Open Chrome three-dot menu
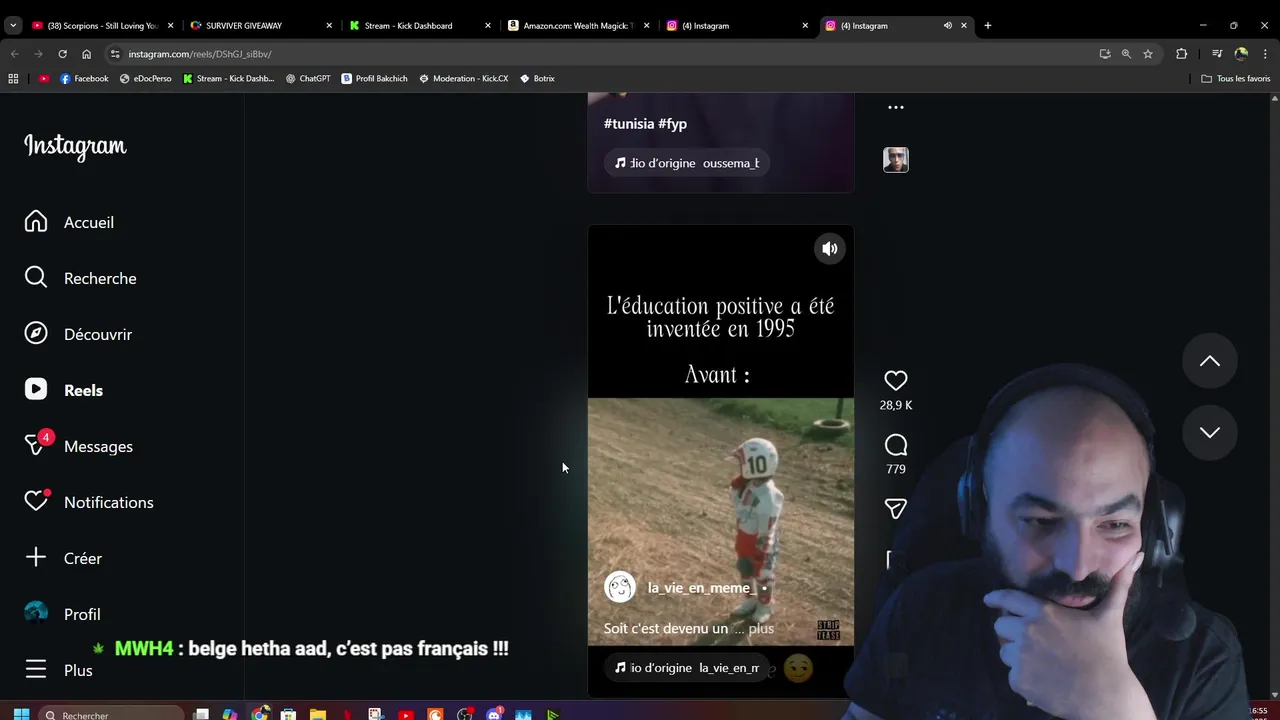 tap(1265, 54)
